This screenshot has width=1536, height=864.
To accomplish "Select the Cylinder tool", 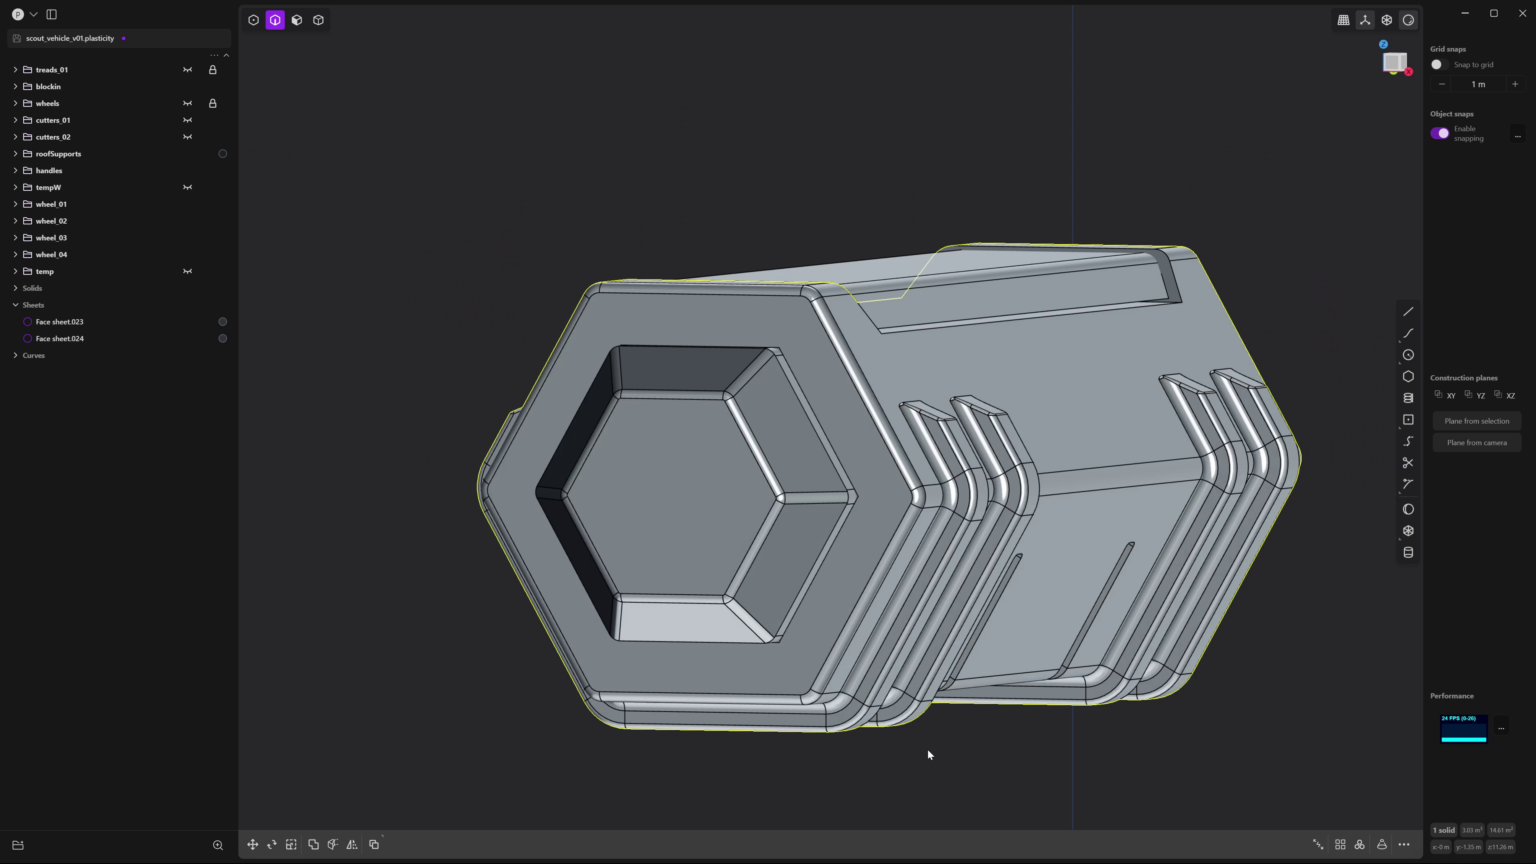I will point(1408,552).
